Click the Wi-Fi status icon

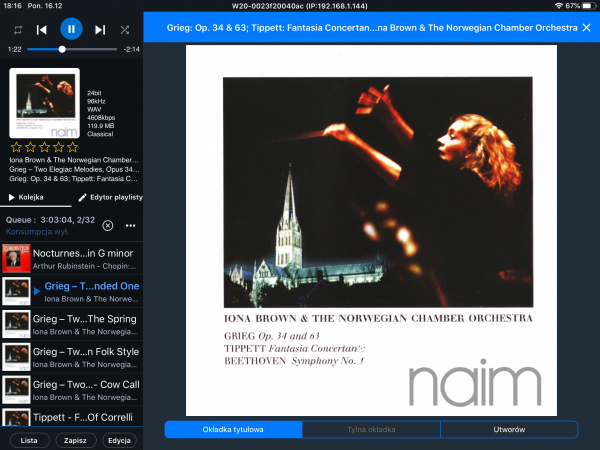[x=559, y=6]
